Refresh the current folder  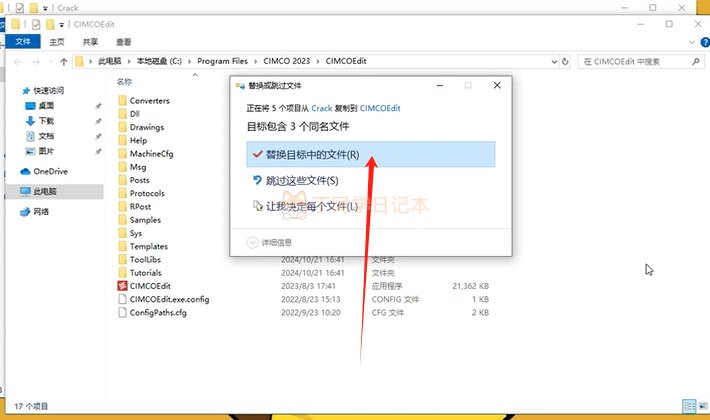point(565,62)
